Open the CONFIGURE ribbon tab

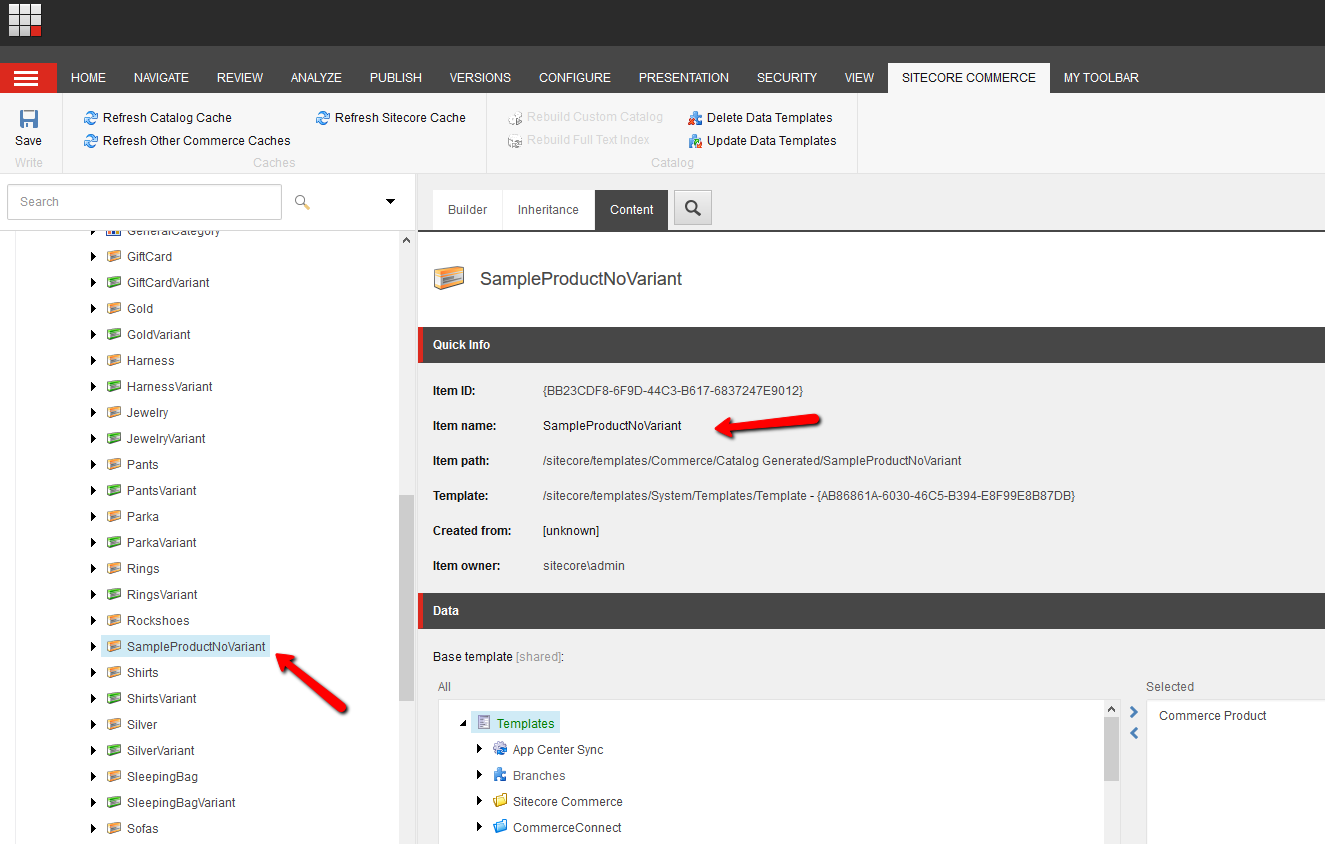(x=575, y=78)
